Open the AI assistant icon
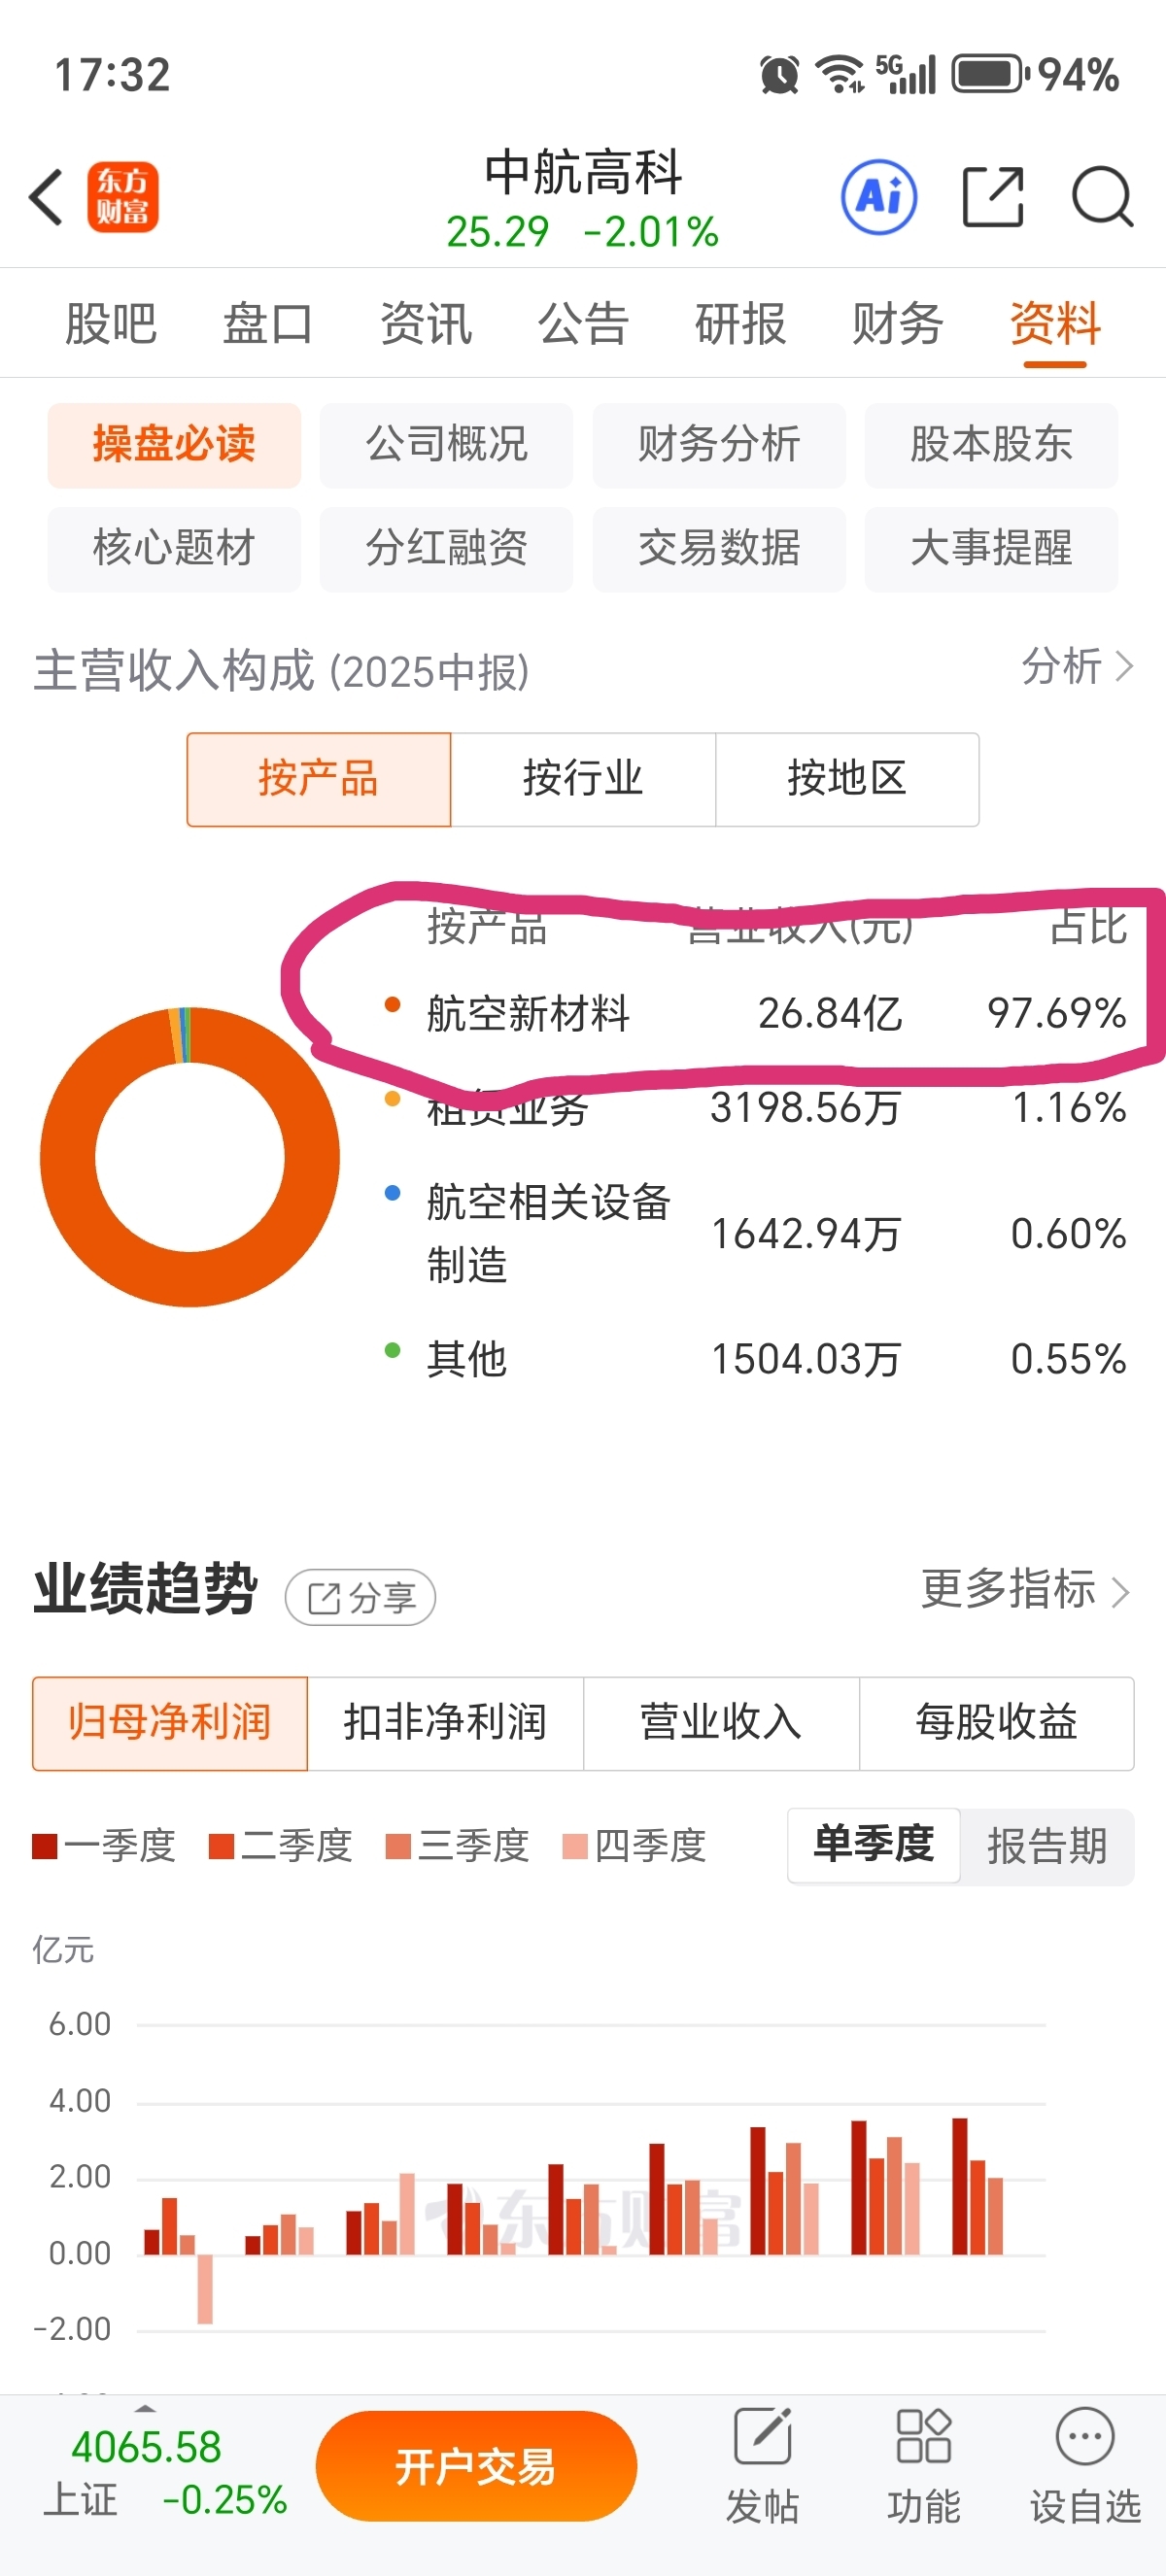 (x=879, y=197)
